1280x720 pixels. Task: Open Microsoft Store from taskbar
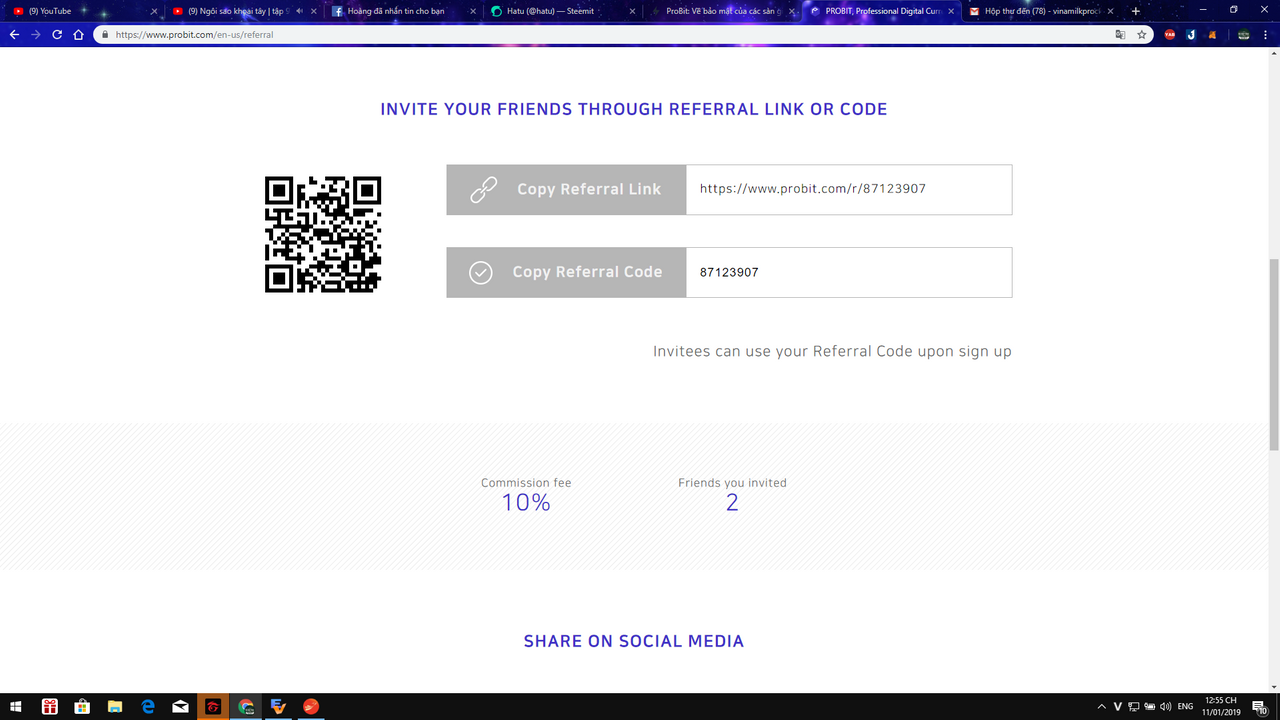(82, 707)
